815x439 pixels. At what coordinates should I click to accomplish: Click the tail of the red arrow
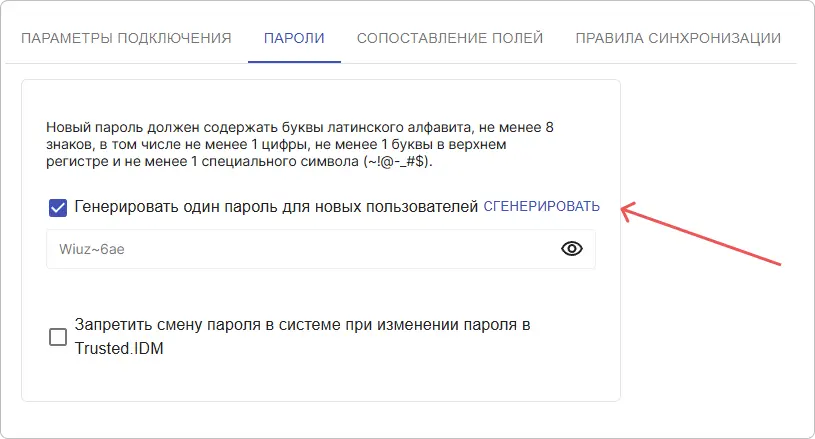[778, 265]
